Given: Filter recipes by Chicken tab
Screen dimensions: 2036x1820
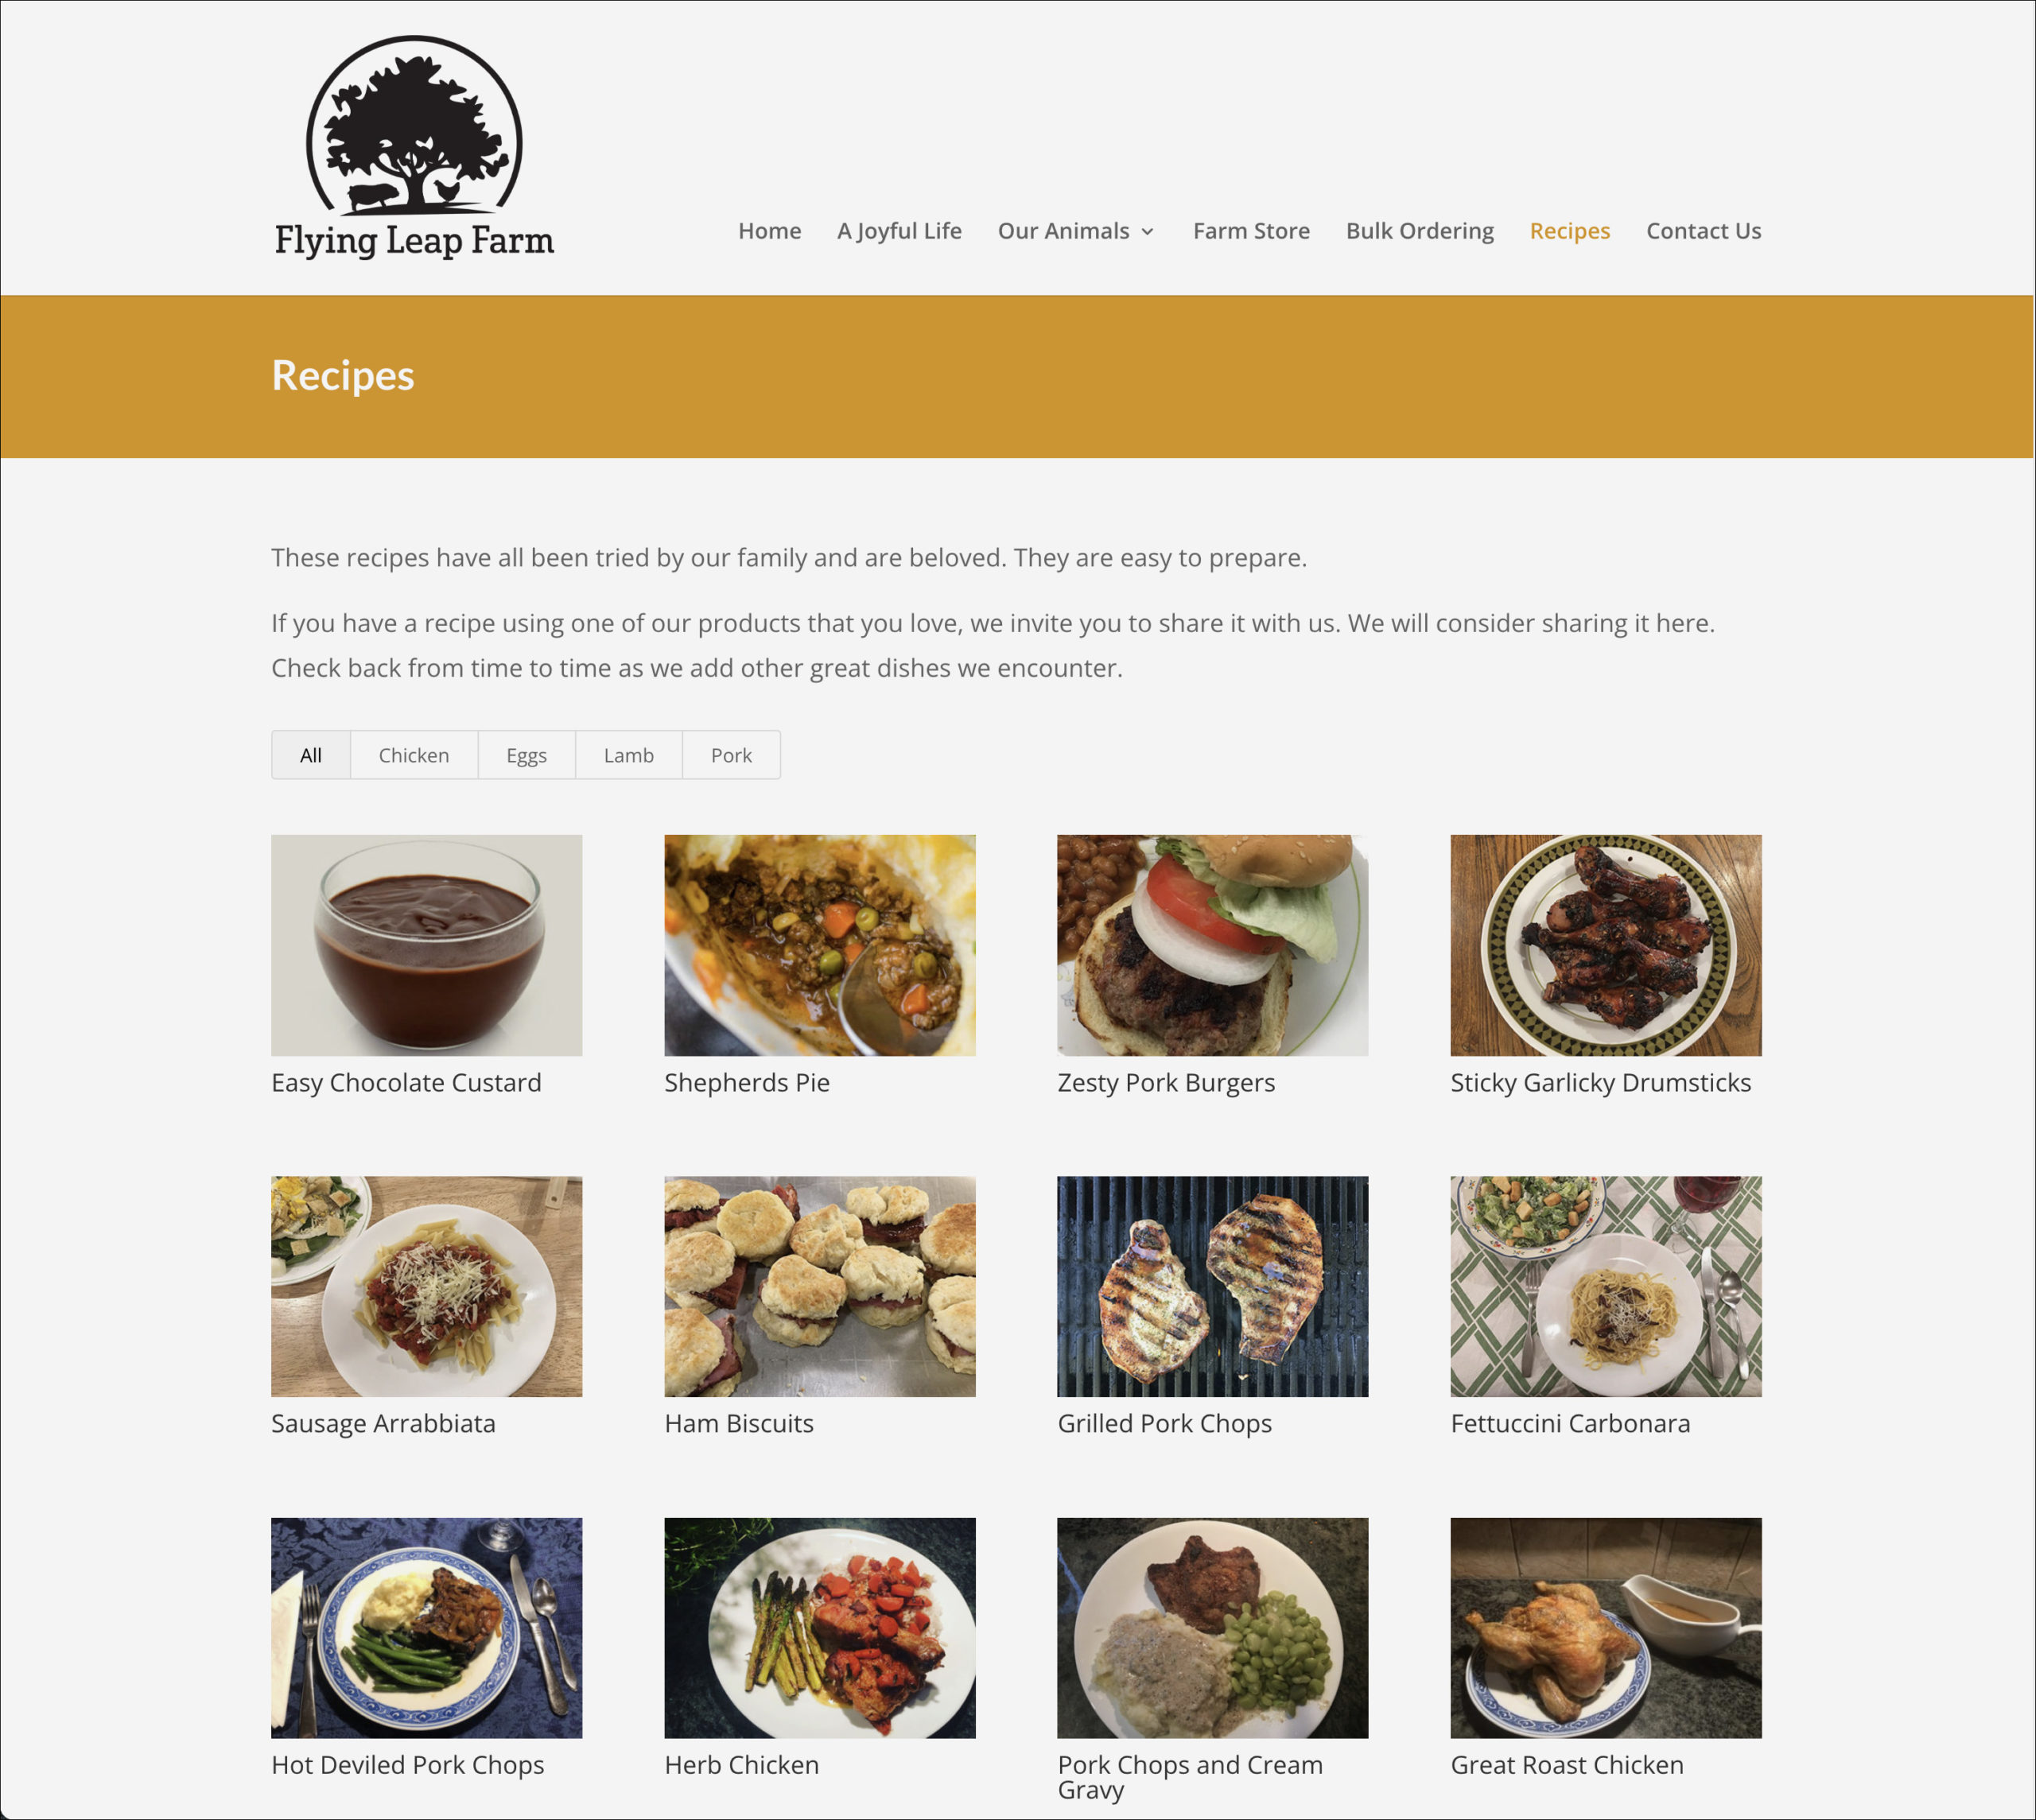Looking at the screenshot, I should pyautogui.click(x=414, y=755).
